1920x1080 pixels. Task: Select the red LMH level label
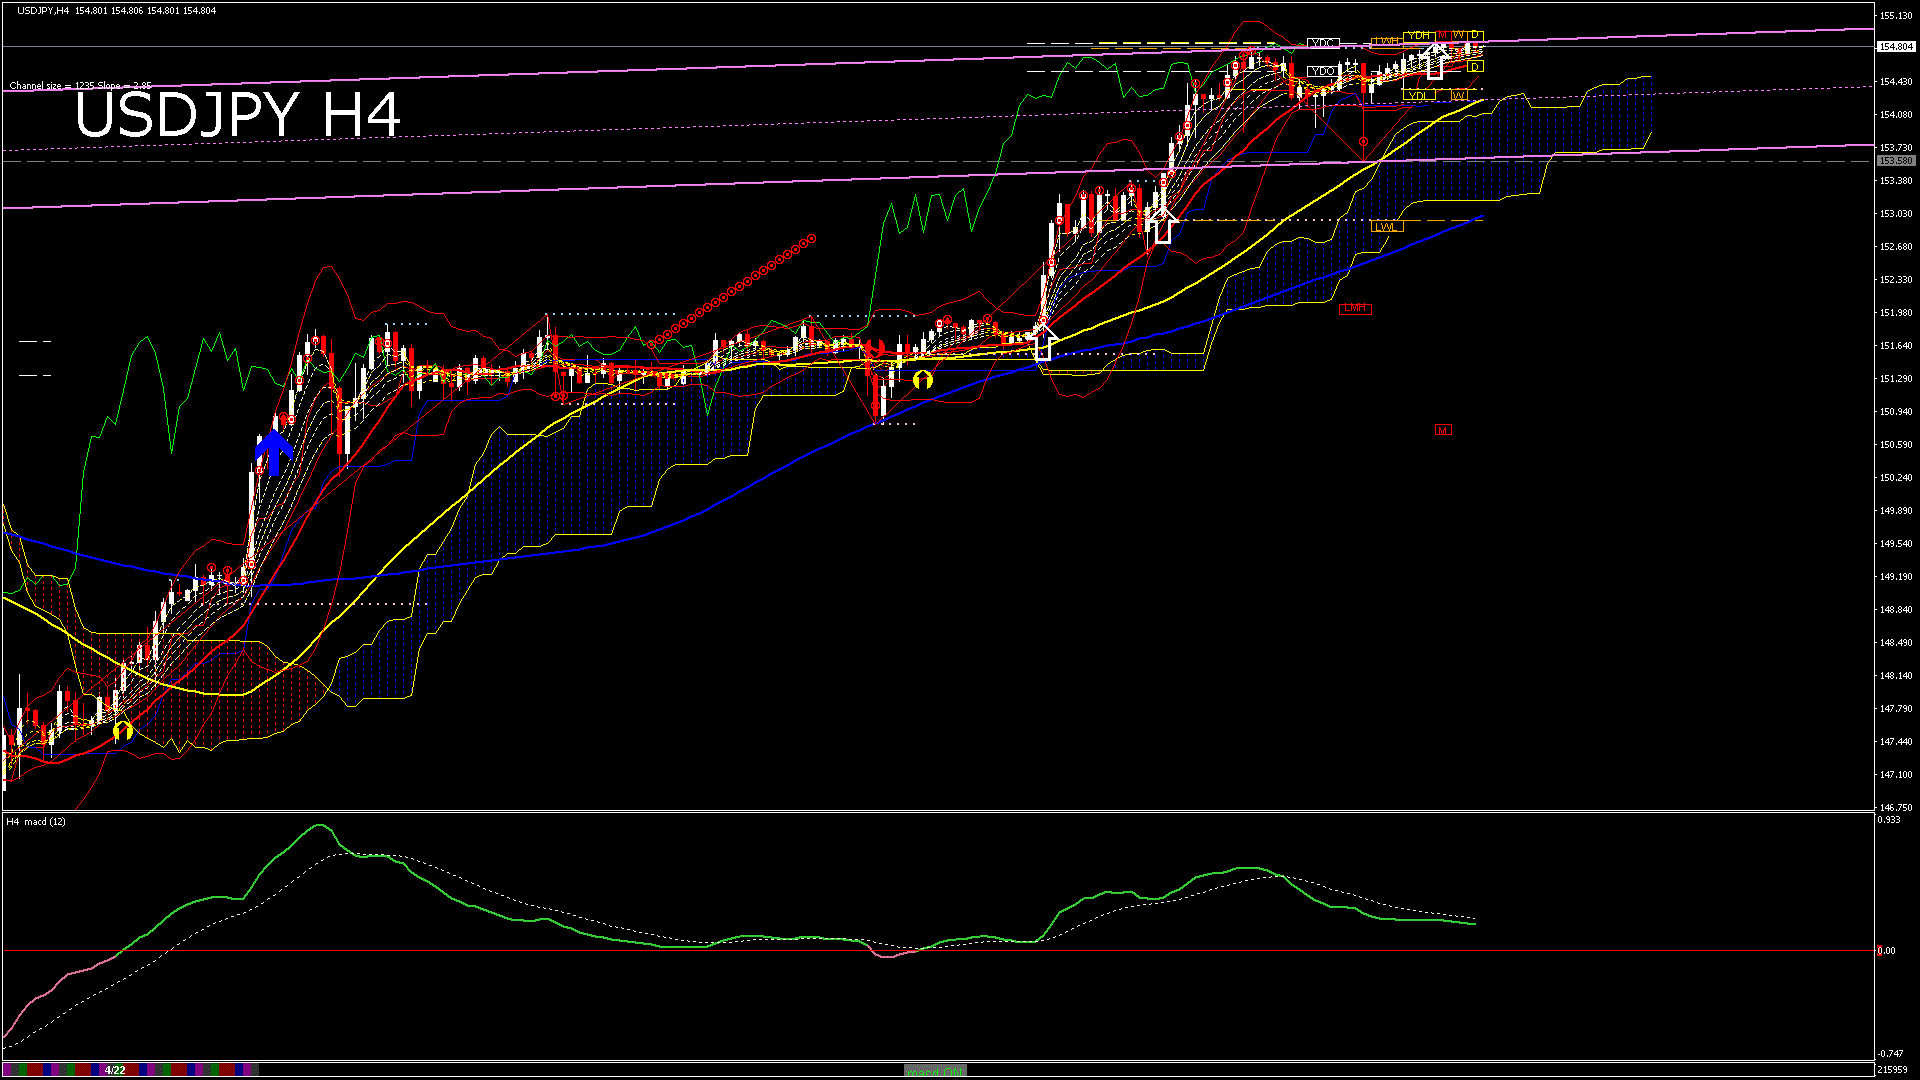[1355, 309]
